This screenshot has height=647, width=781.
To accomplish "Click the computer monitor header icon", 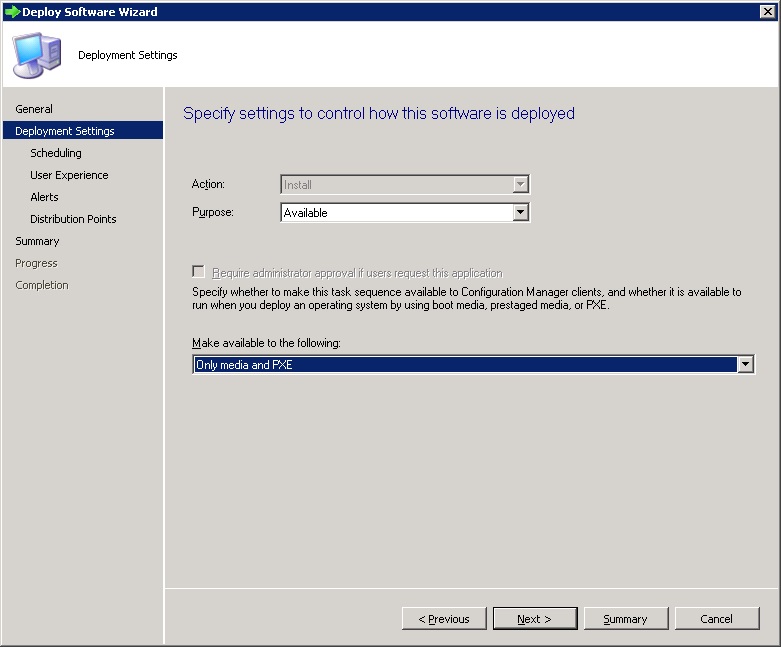I will (x=36, y=55).
